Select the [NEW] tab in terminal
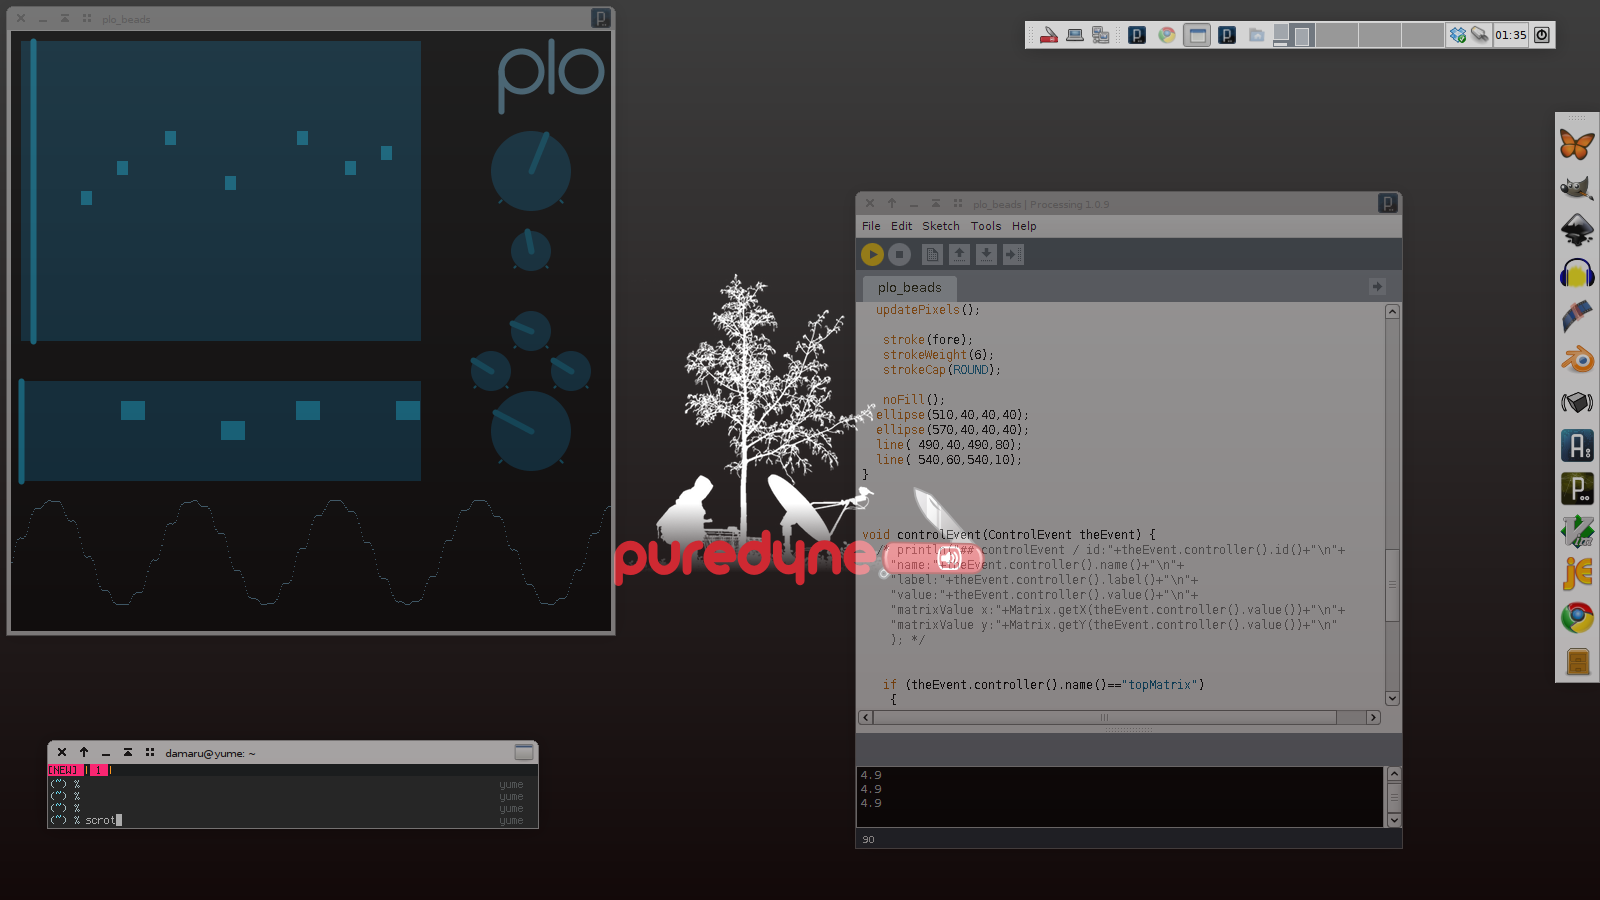 65,770
